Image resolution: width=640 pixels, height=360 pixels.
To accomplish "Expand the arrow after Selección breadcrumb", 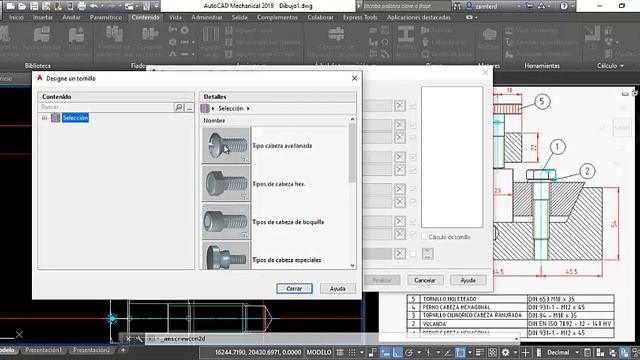I will (x=248, y=109).
